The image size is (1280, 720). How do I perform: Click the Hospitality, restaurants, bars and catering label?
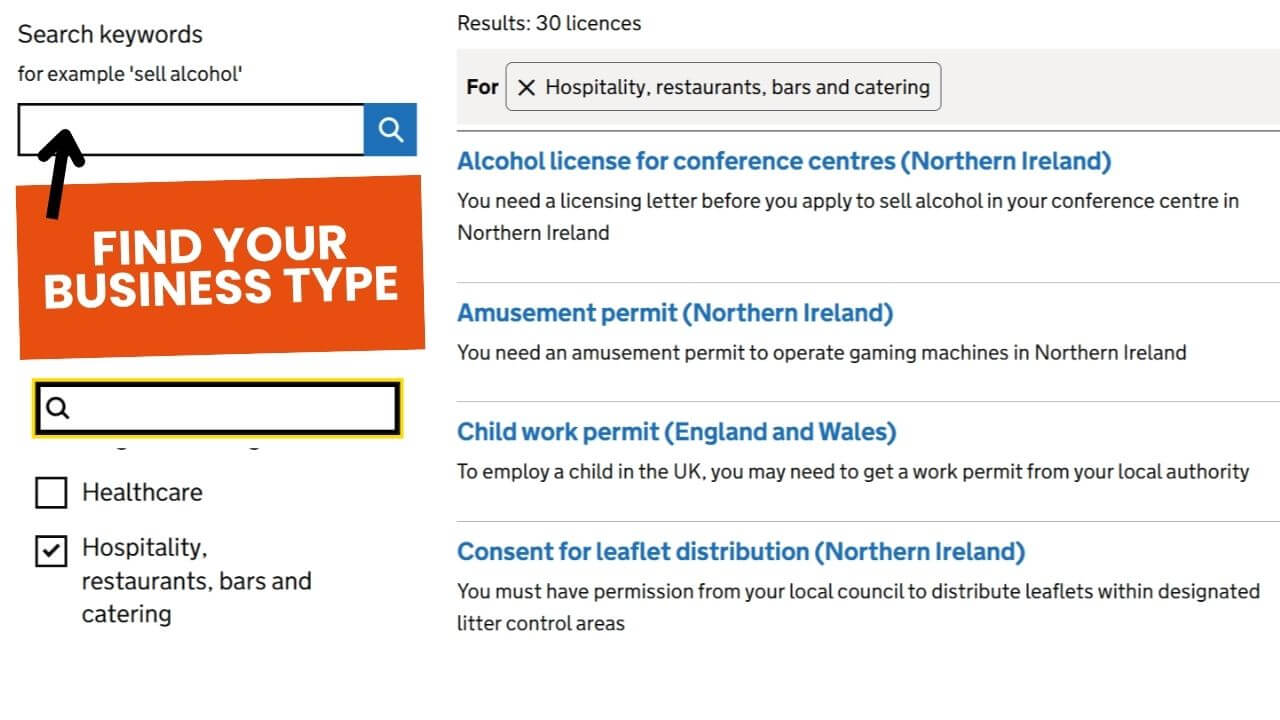pyautogui.click(x=196, y=580)
